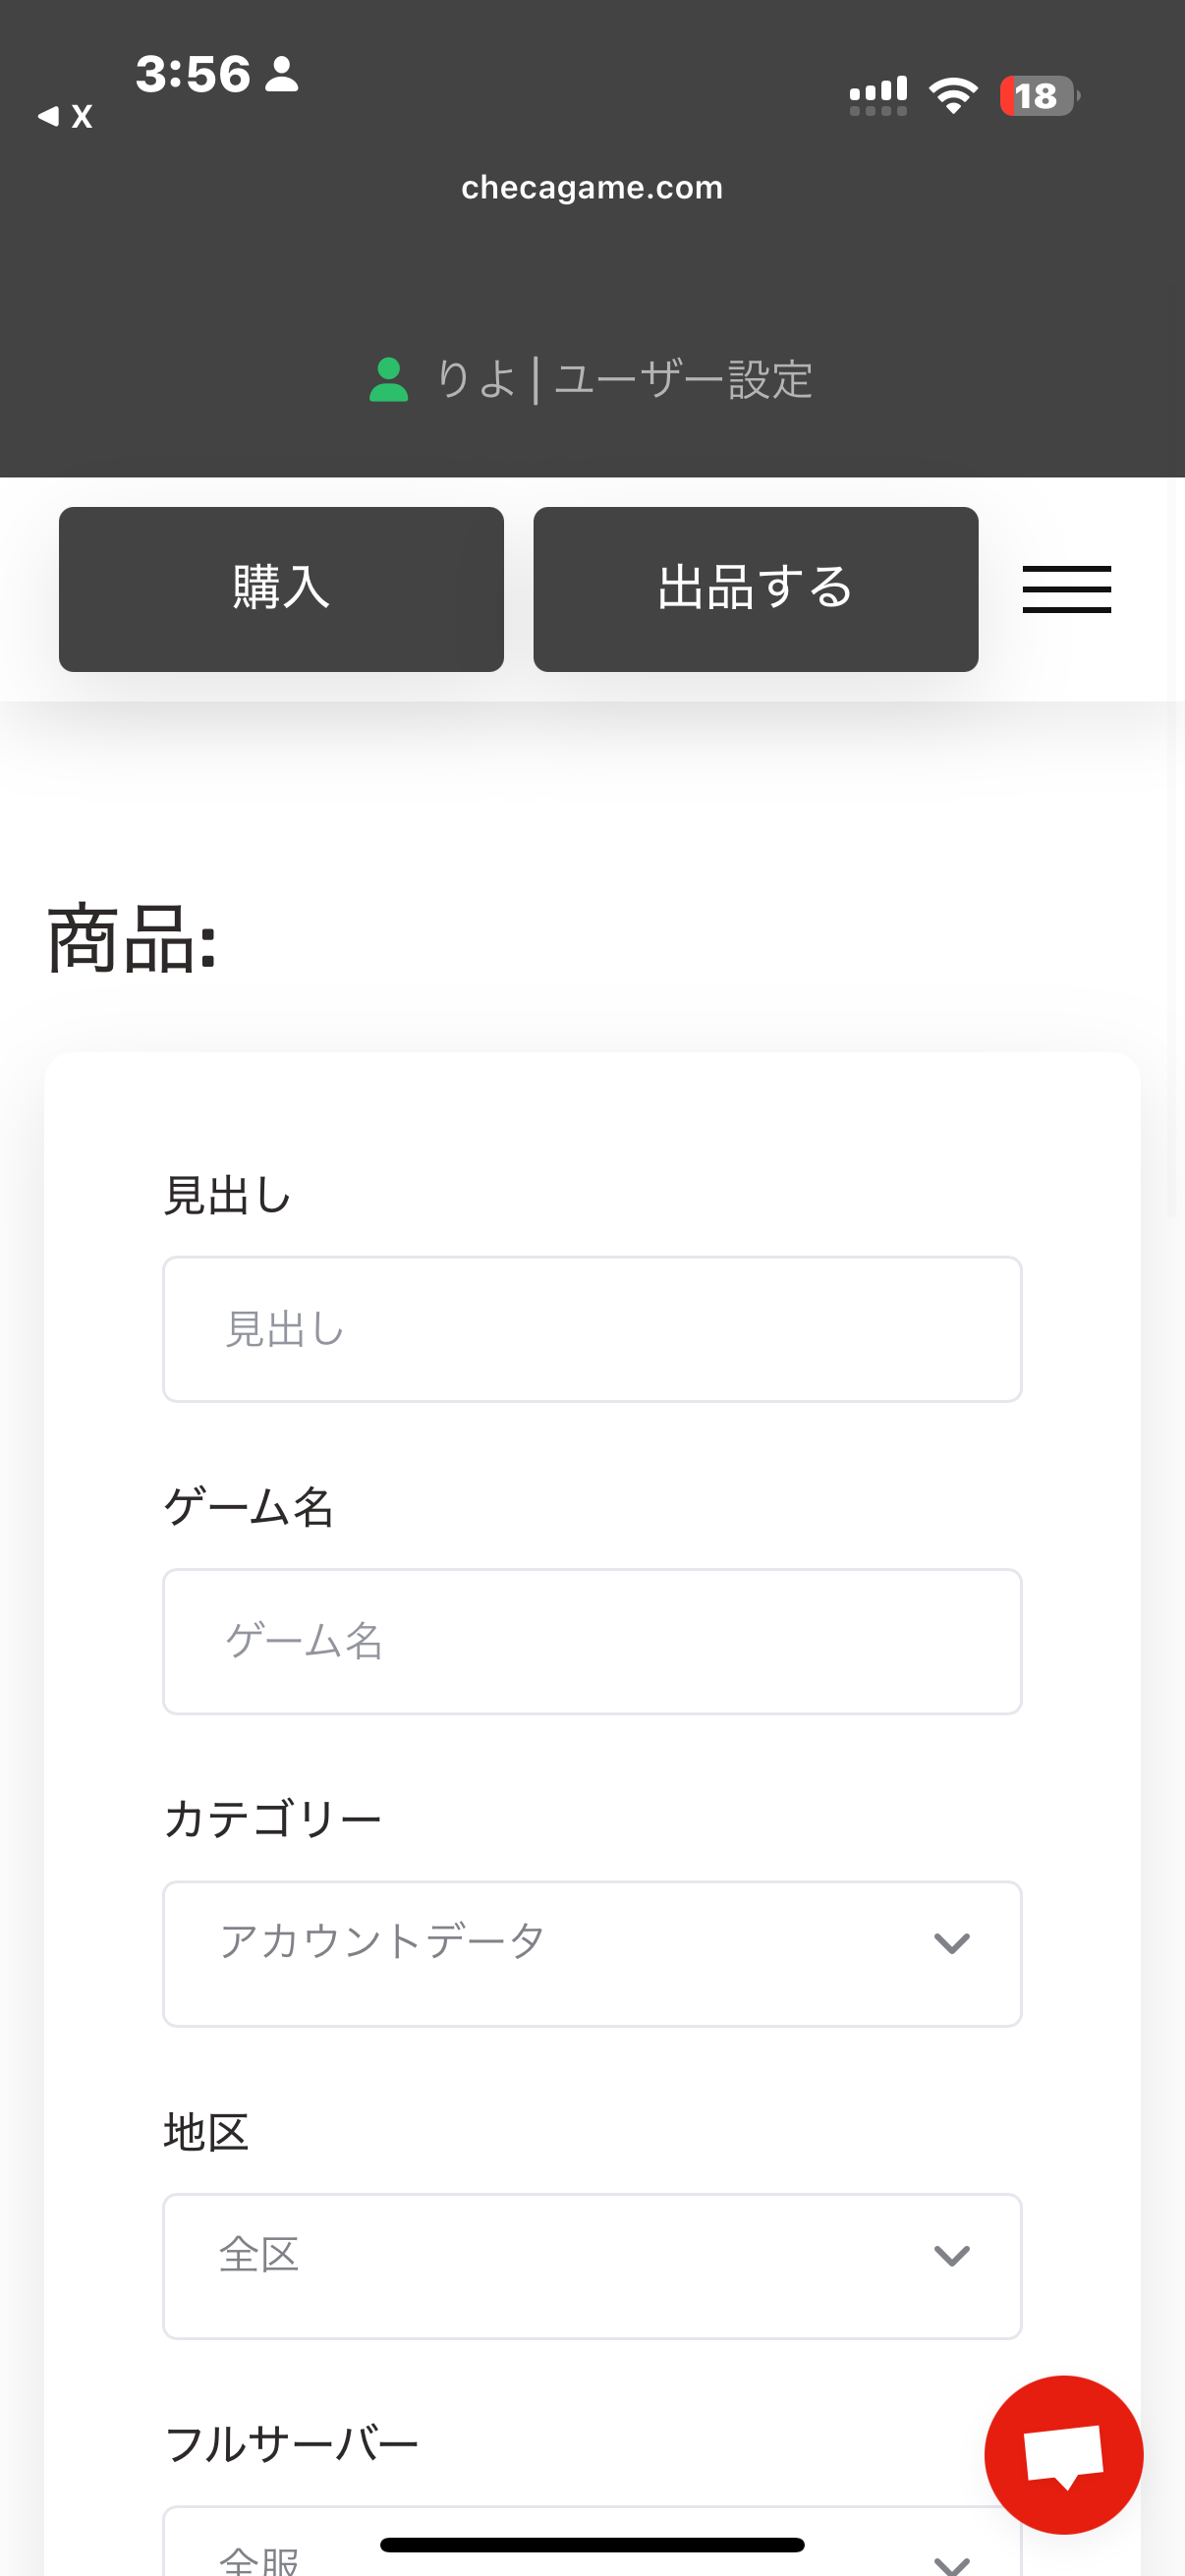This screenshot has width=1185, height=2576.
Task: Open the red chat support bubble
Action: pyautogui.click(x=1063, y=2454)
